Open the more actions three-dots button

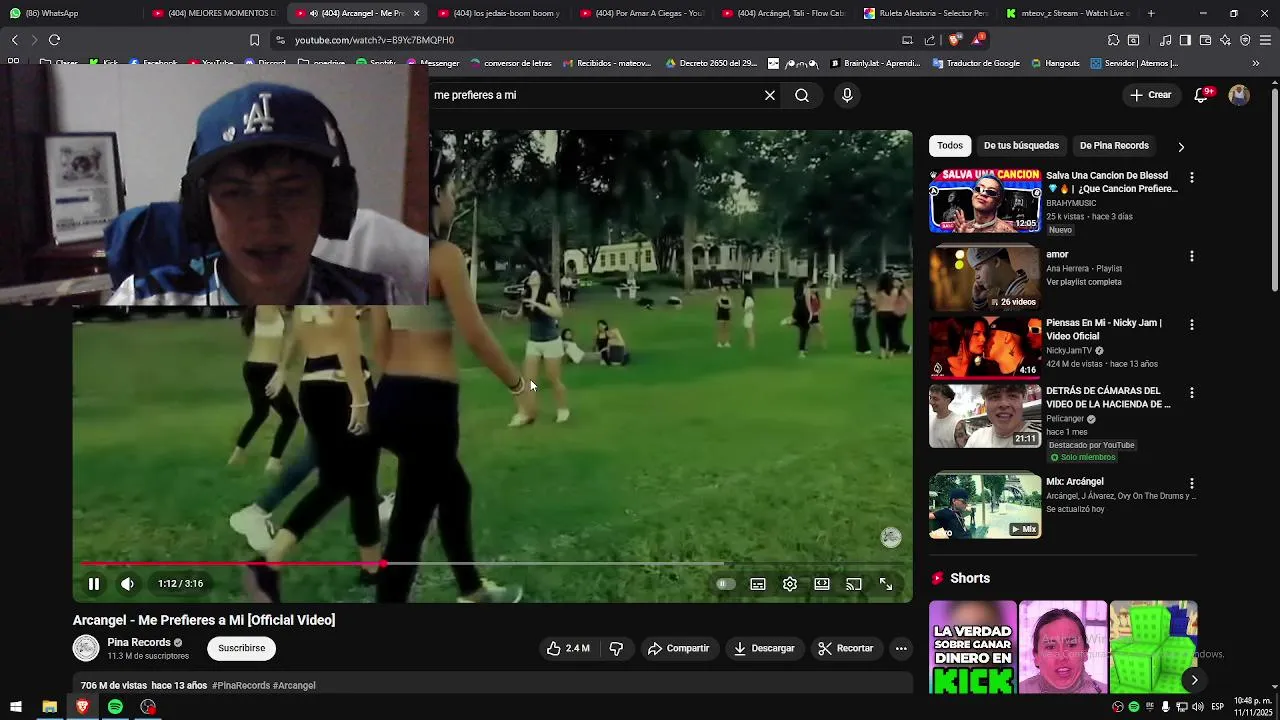pos(901,648)
